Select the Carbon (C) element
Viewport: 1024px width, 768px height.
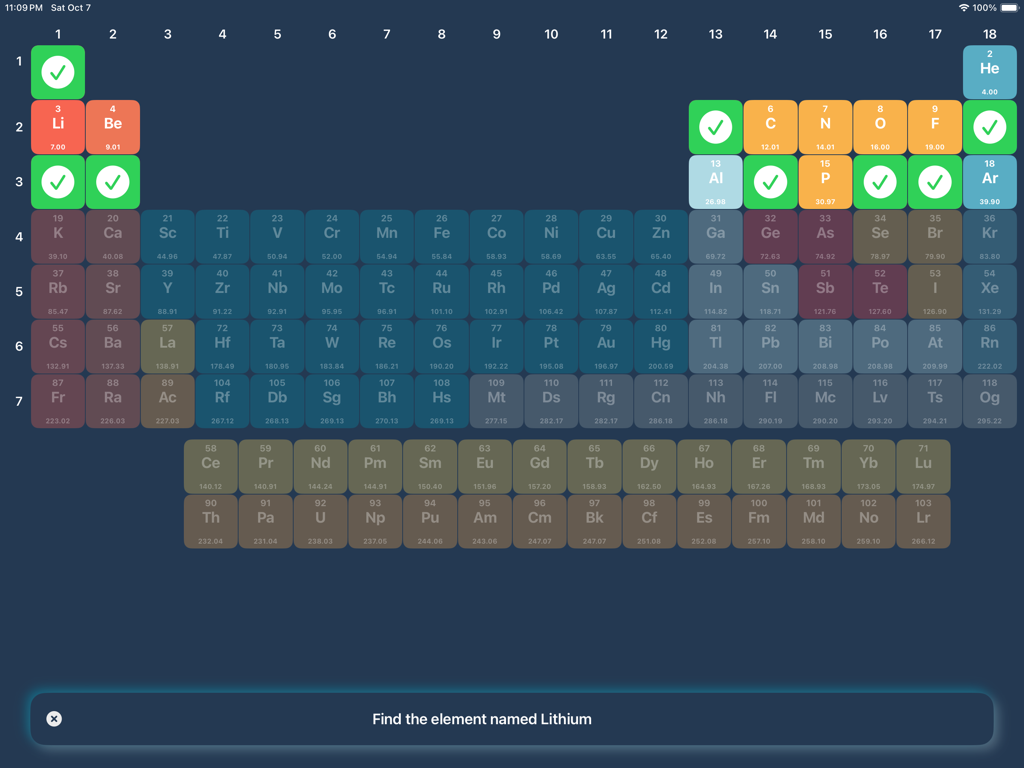(770, 126)
